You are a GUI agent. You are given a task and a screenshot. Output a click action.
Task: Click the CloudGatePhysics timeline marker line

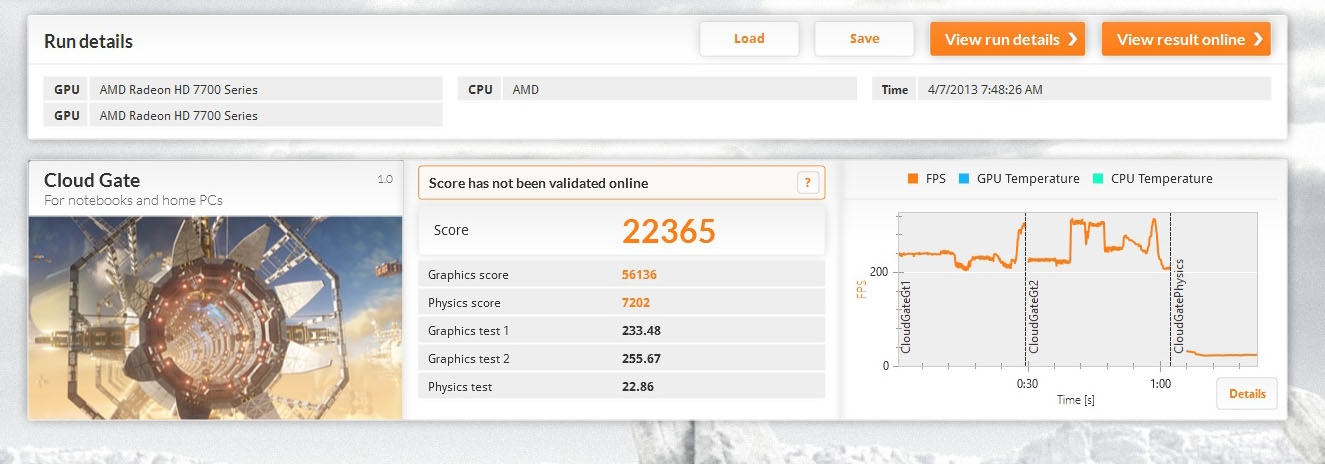click(x=1170, y=289)
